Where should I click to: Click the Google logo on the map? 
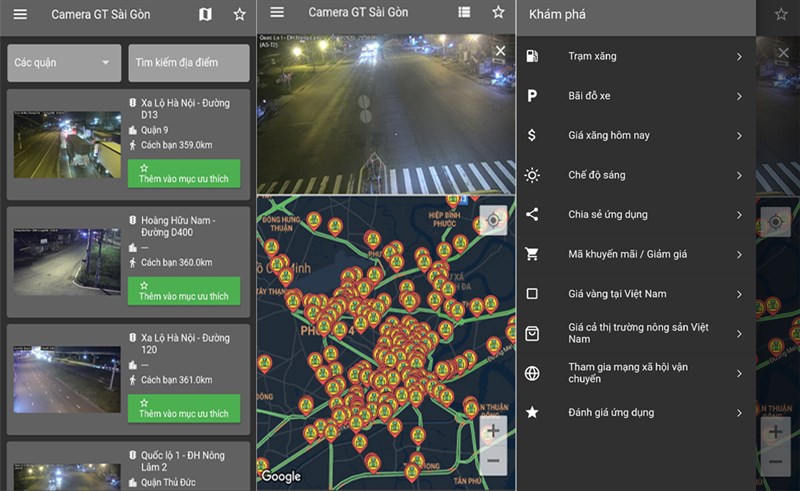click(x=281, y=476)
